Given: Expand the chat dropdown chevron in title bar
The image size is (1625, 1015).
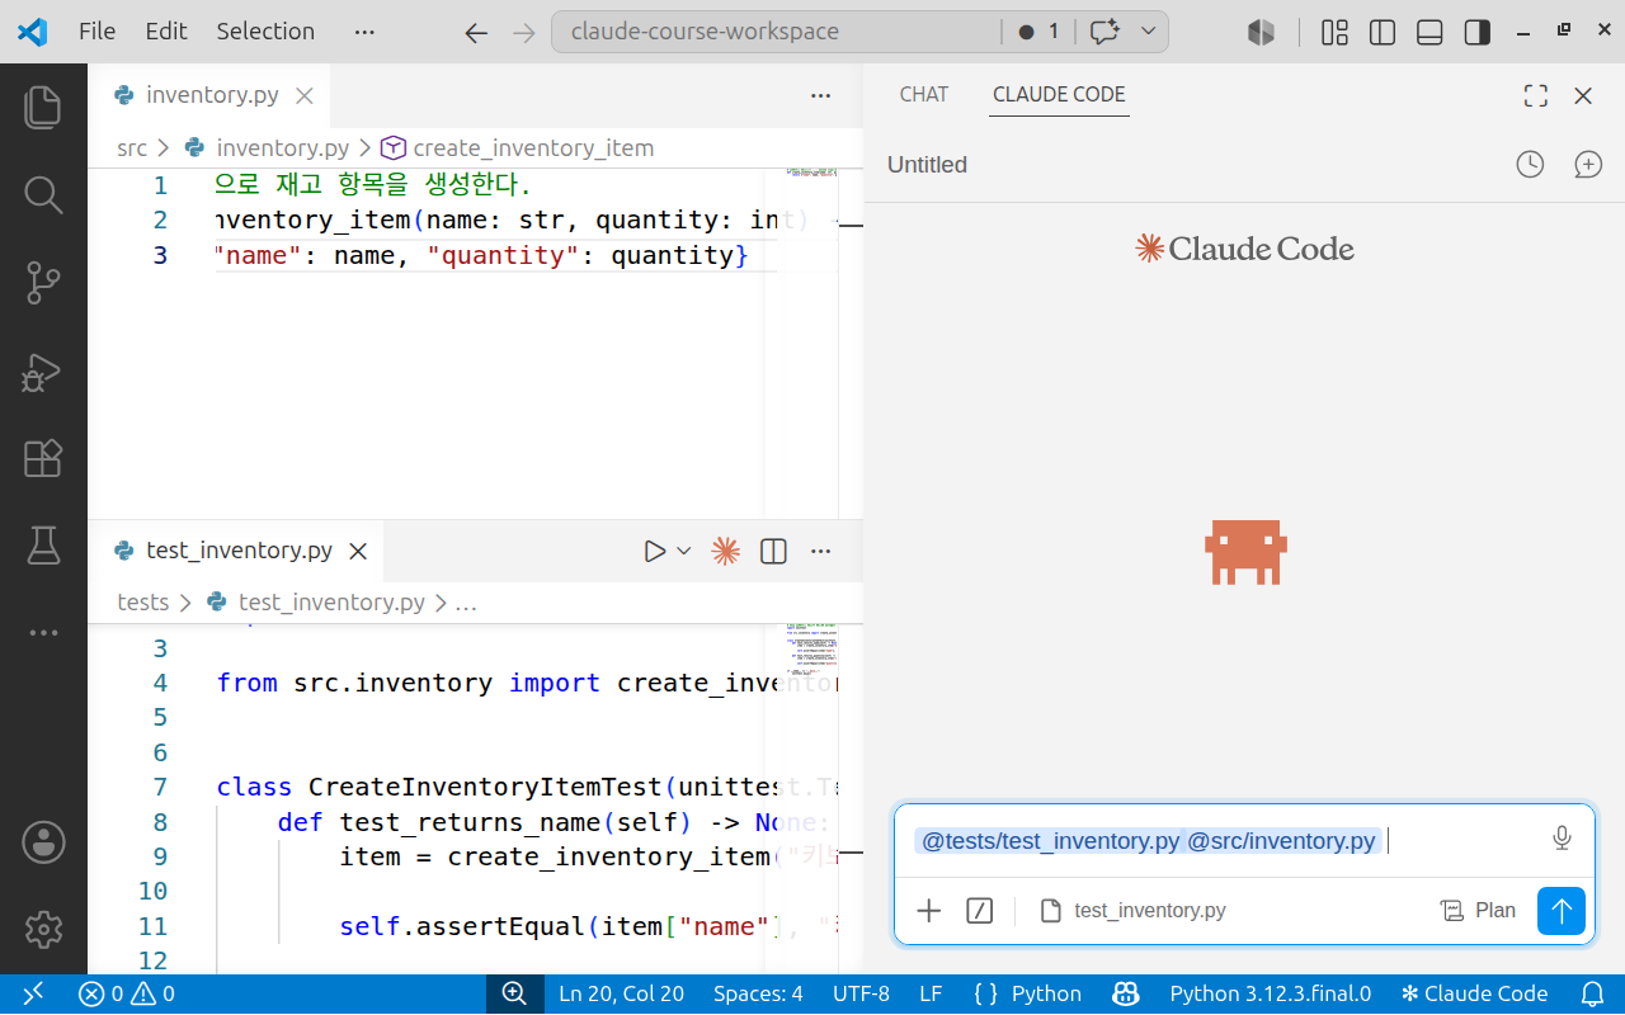Looking at the screenshot, I should (x=1148, y=31).
